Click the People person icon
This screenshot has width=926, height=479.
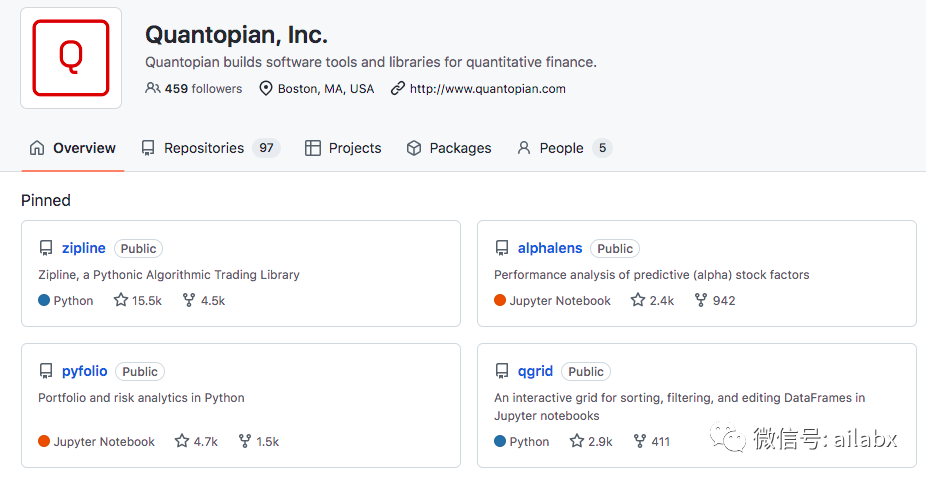524,148
